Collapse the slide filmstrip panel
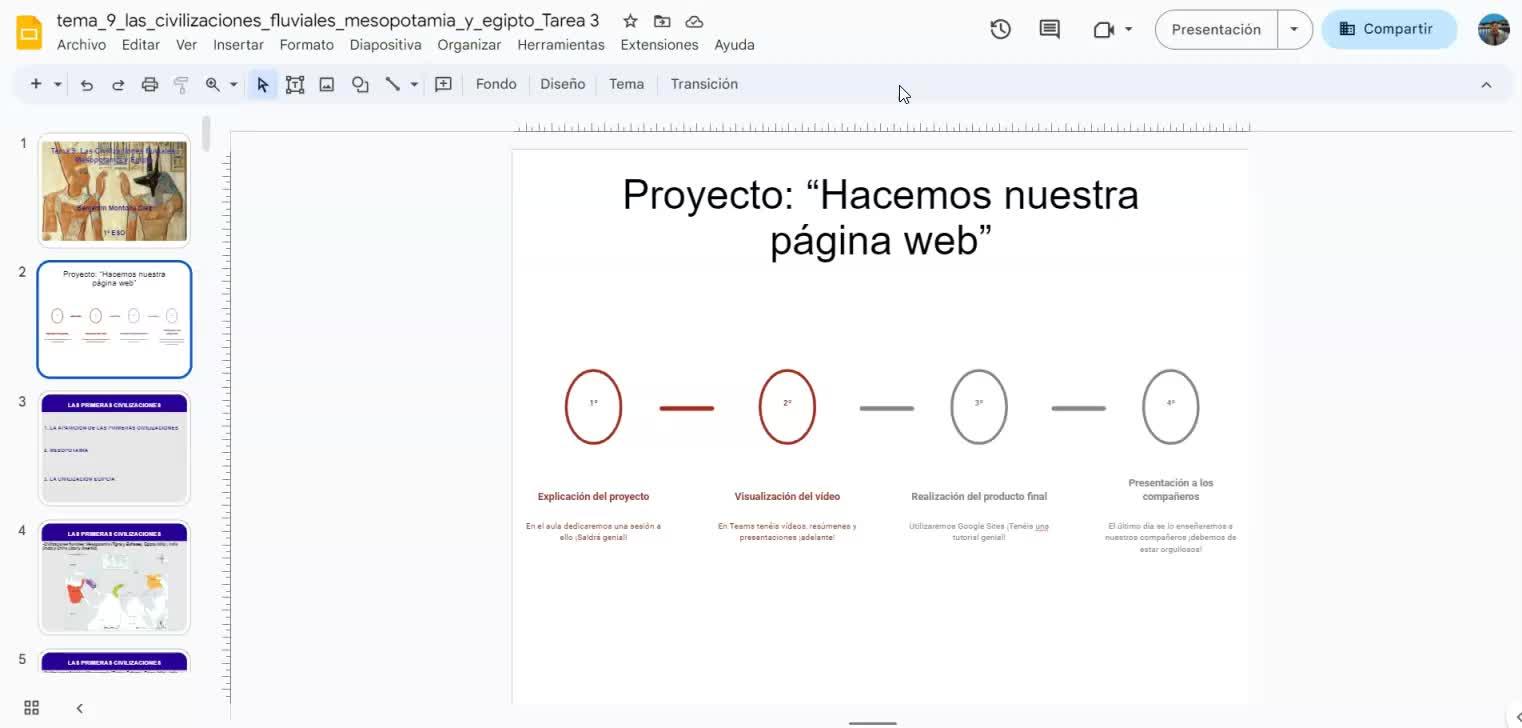 click(79, 708)
